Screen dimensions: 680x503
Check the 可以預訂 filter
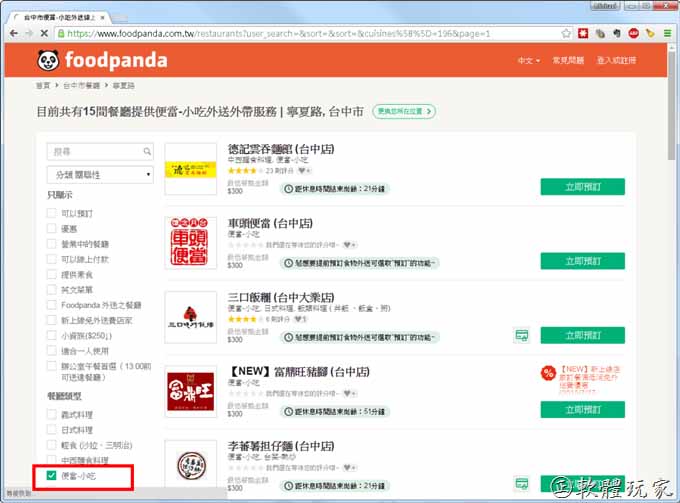coord(52,213)
